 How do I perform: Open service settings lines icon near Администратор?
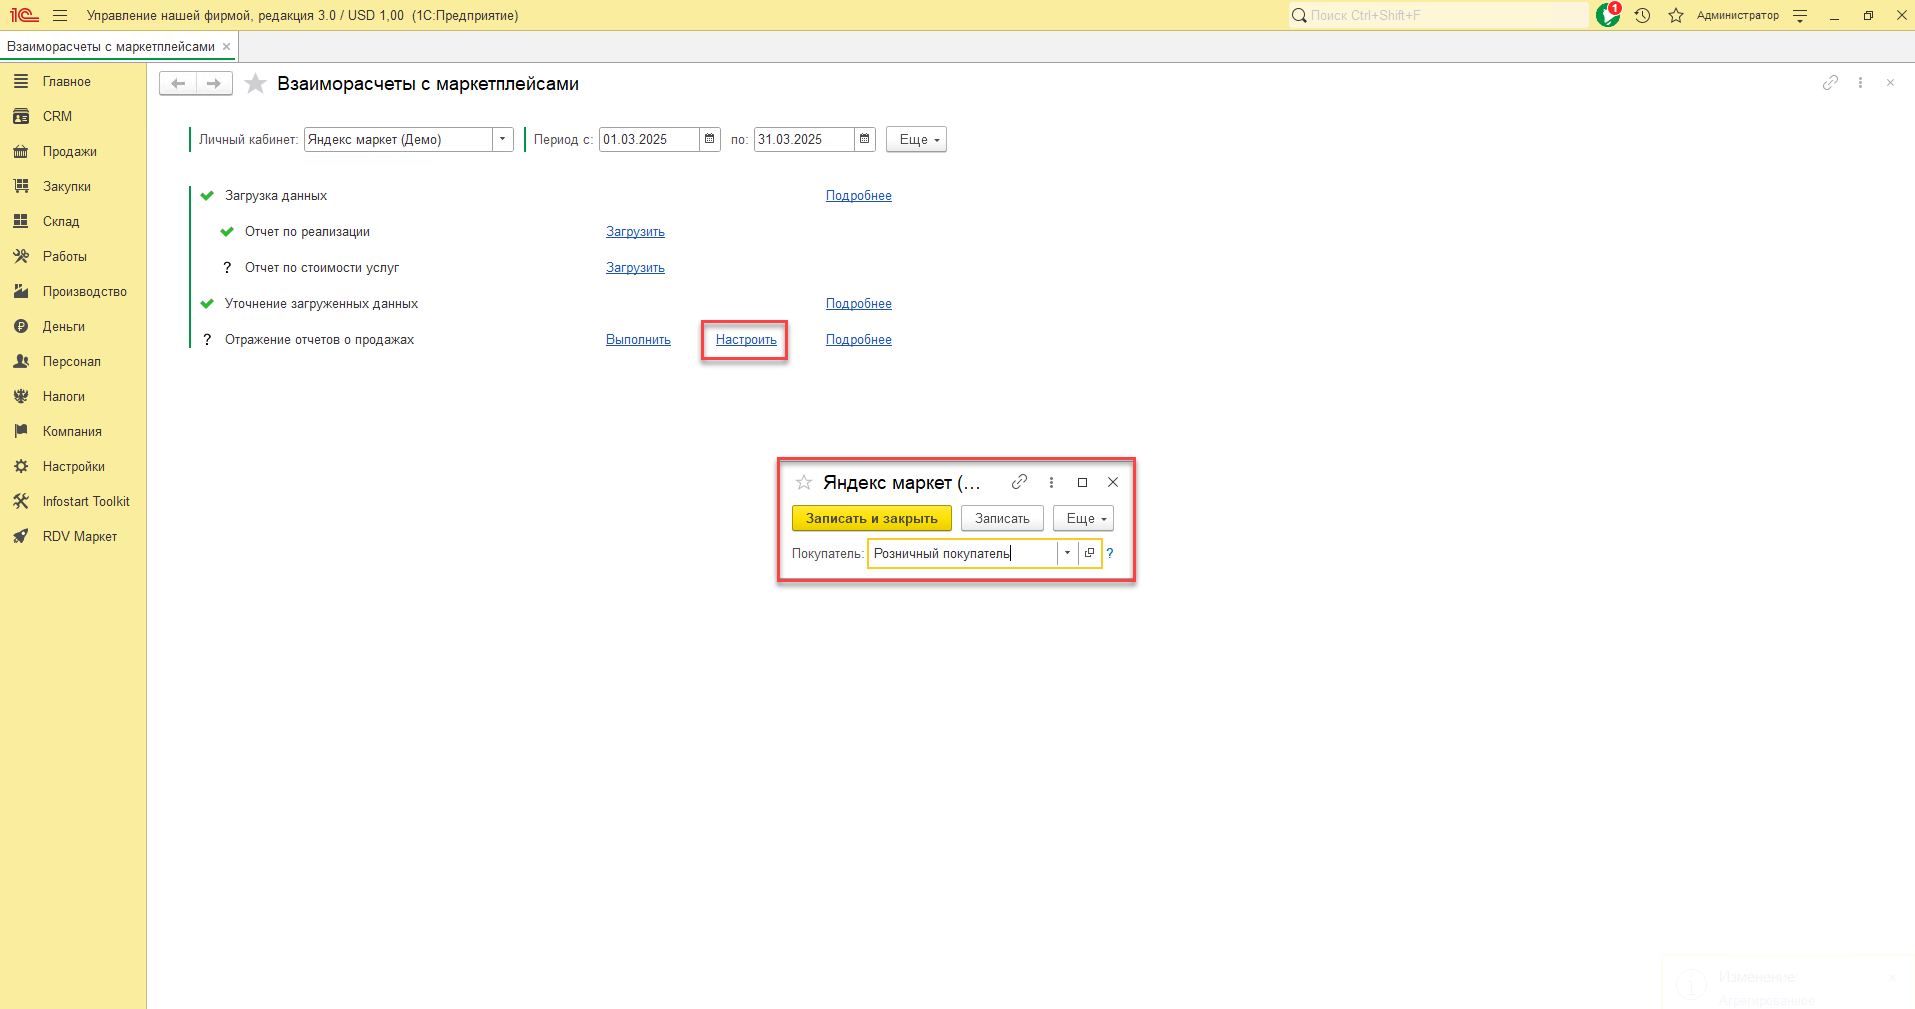click(x=1800, y=15)
